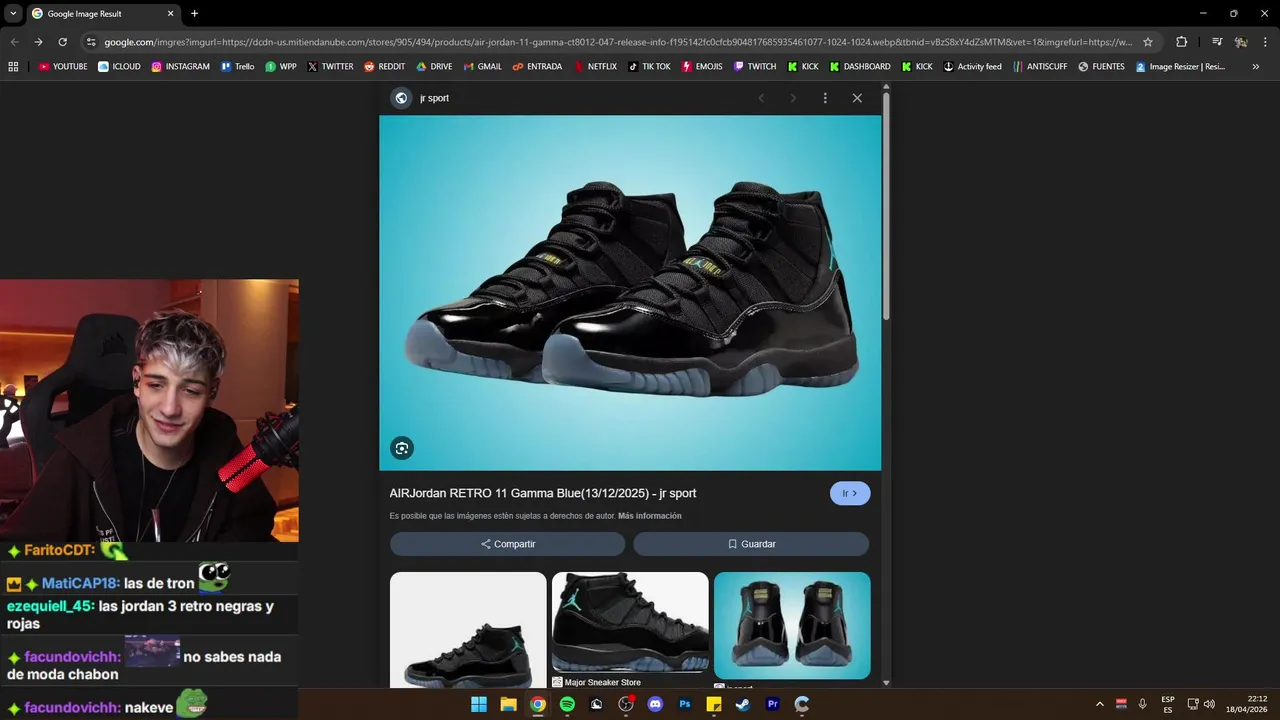Open Premiere Pro from taskbar
The width and height of the screenshot is (1280, 720).
[772, 704]
